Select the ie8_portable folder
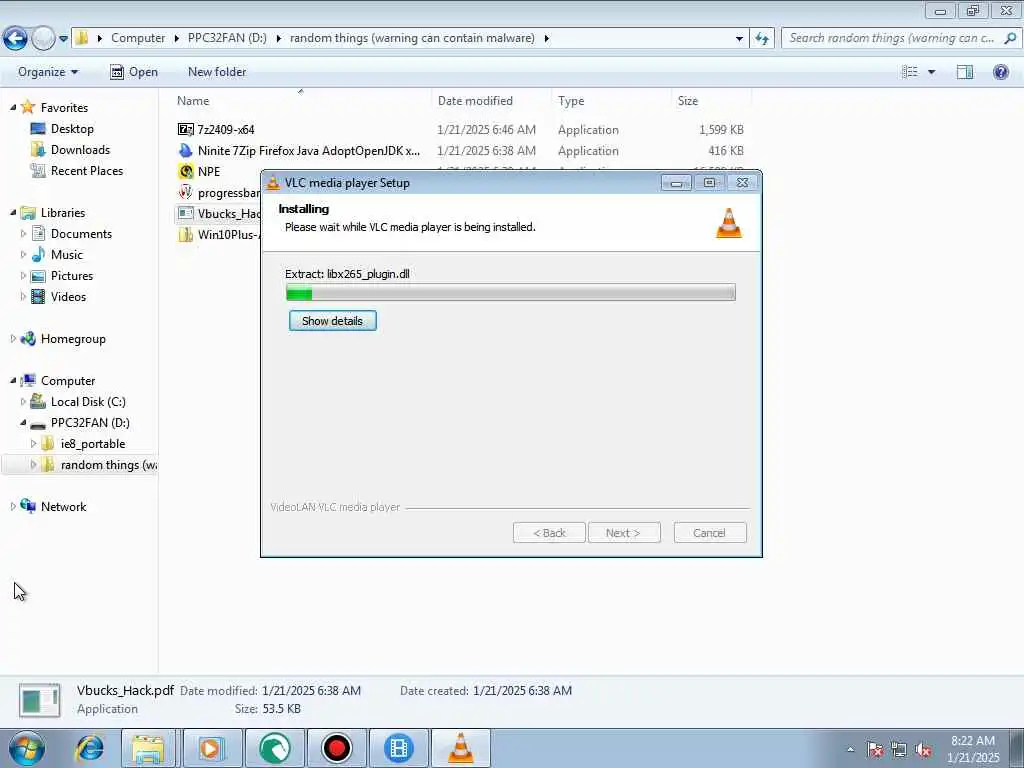1024x768 pixels. pyautogui.click(x=93, y=443)
